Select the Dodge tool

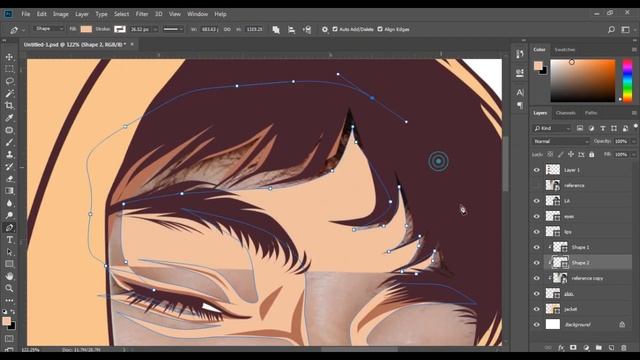tap(9, 215)
